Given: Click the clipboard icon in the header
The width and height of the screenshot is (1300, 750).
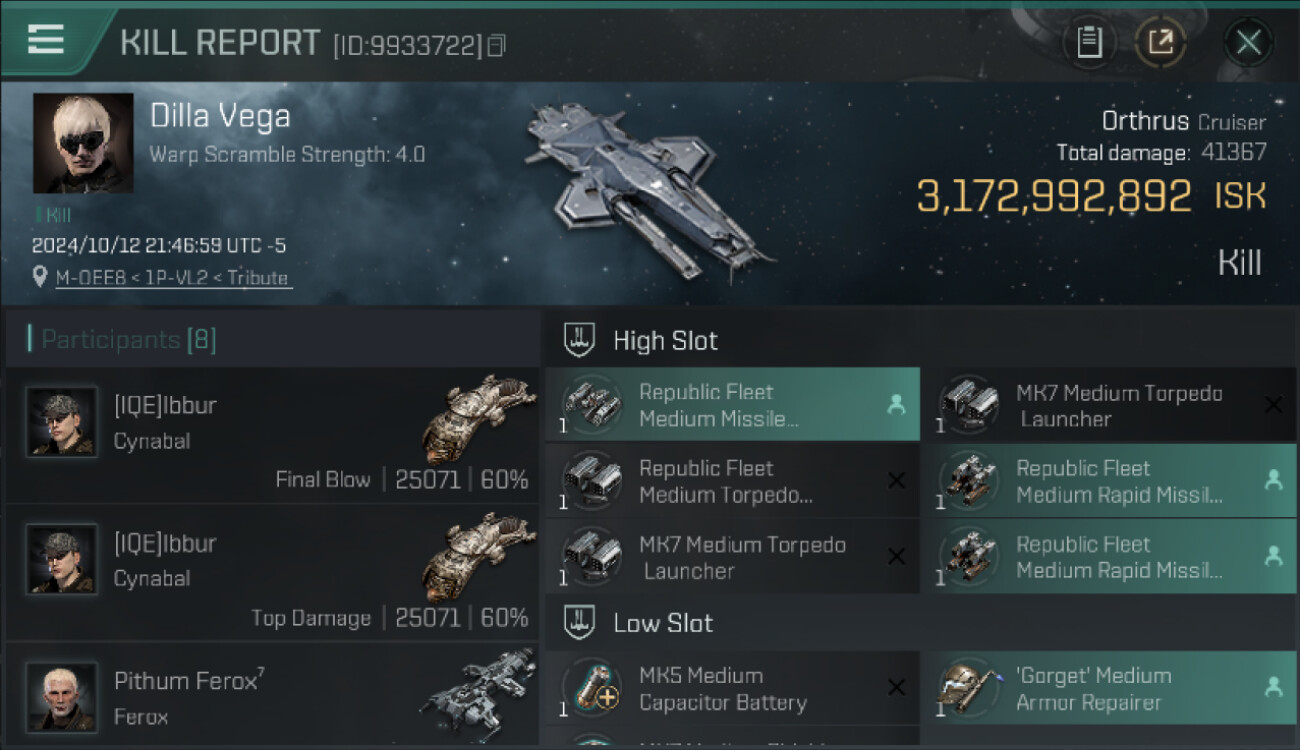Looking at the screenshot, I should click(1089, 42).
